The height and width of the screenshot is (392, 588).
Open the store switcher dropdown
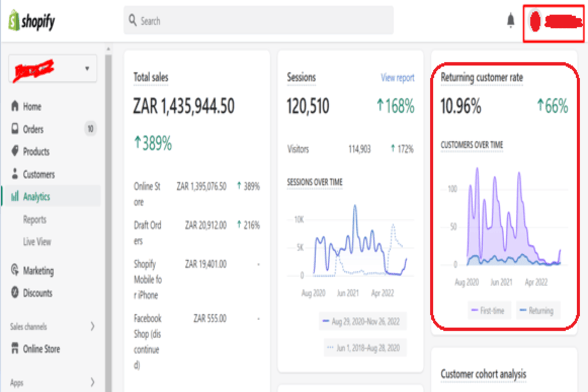point(52,69)
